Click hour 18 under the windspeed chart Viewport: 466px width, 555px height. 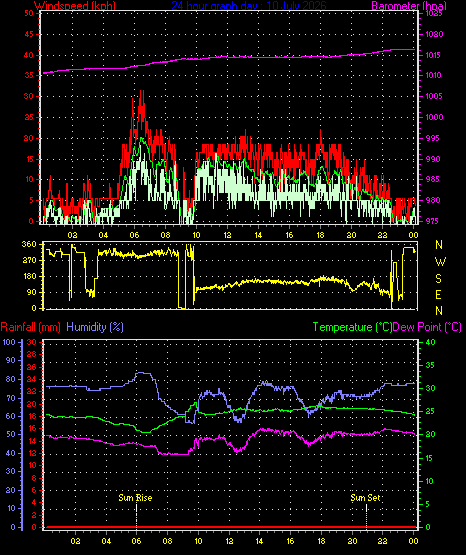pyautogui.click(x=320, y=235)
